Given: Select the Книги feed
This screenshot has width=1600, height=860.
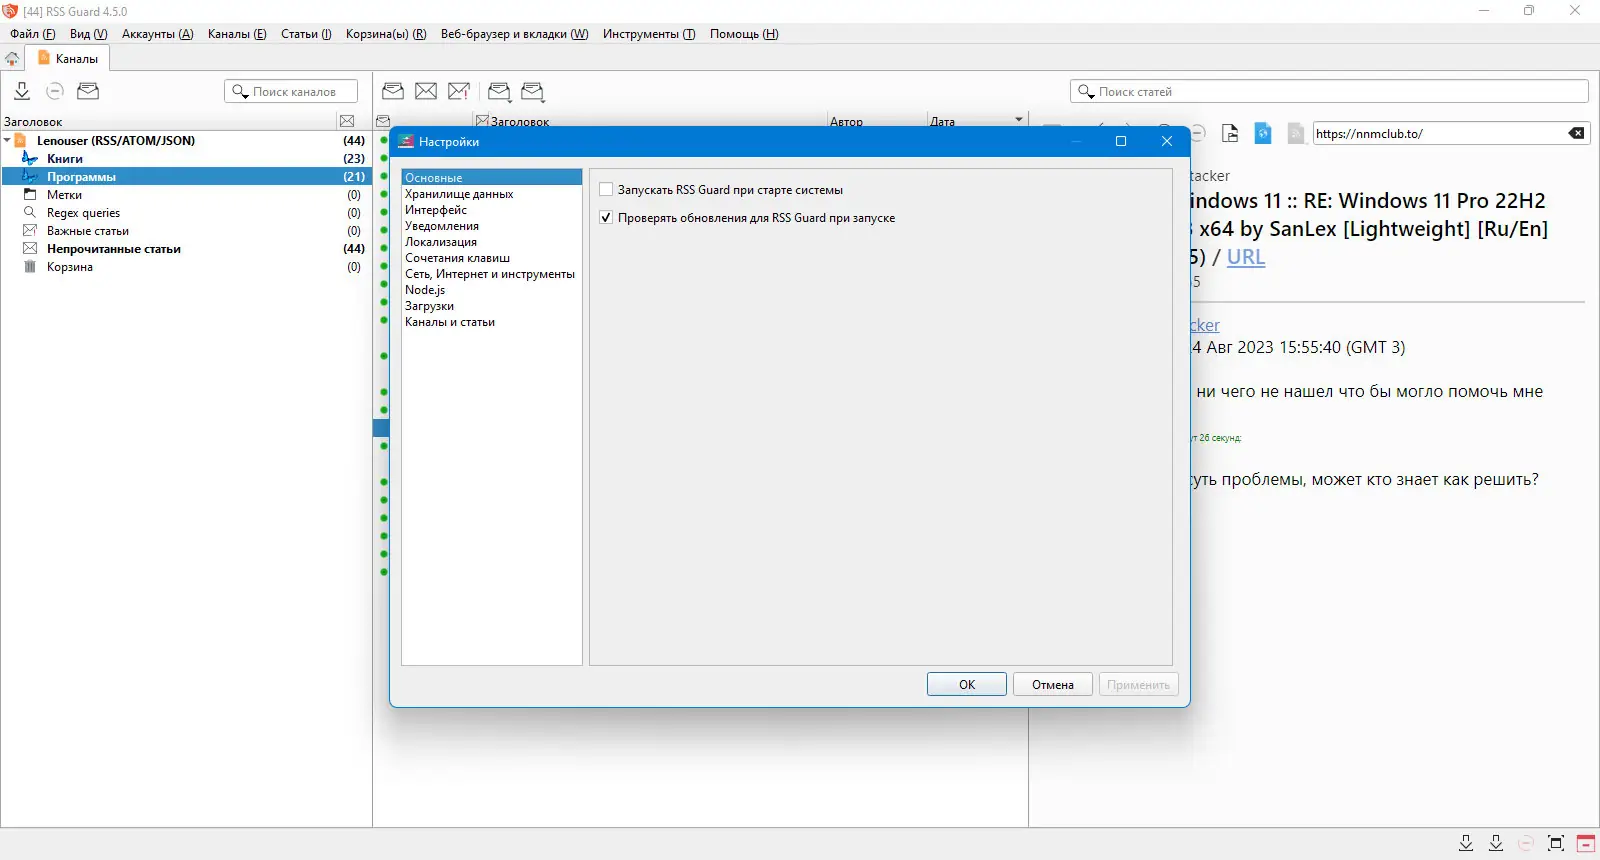Looking at the screenshot, I should point(186,159).
